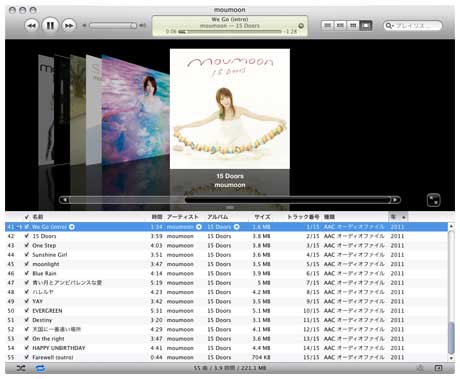Uncheck the EVERGREEN checkbox
The image size is (460, 379).
point(27,311)
